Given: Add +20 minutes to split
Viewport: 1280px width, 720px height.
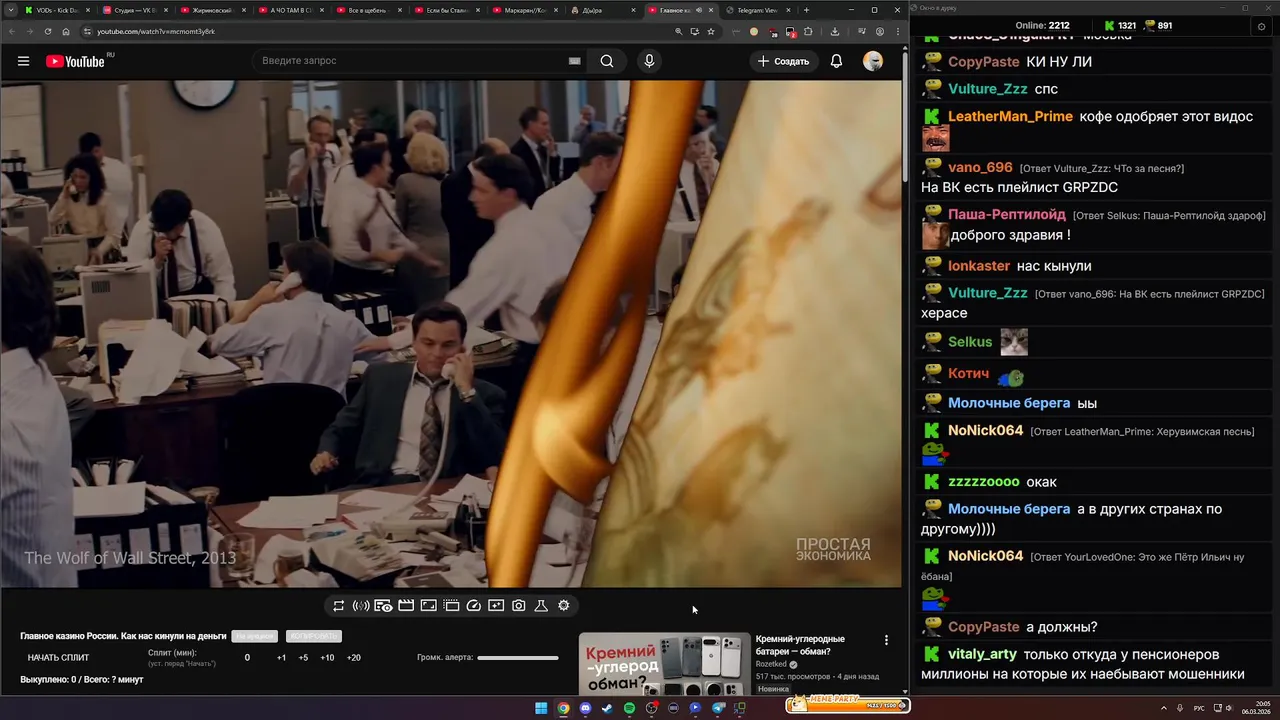Looking at the screenshot, I should [x=353, y=658].
